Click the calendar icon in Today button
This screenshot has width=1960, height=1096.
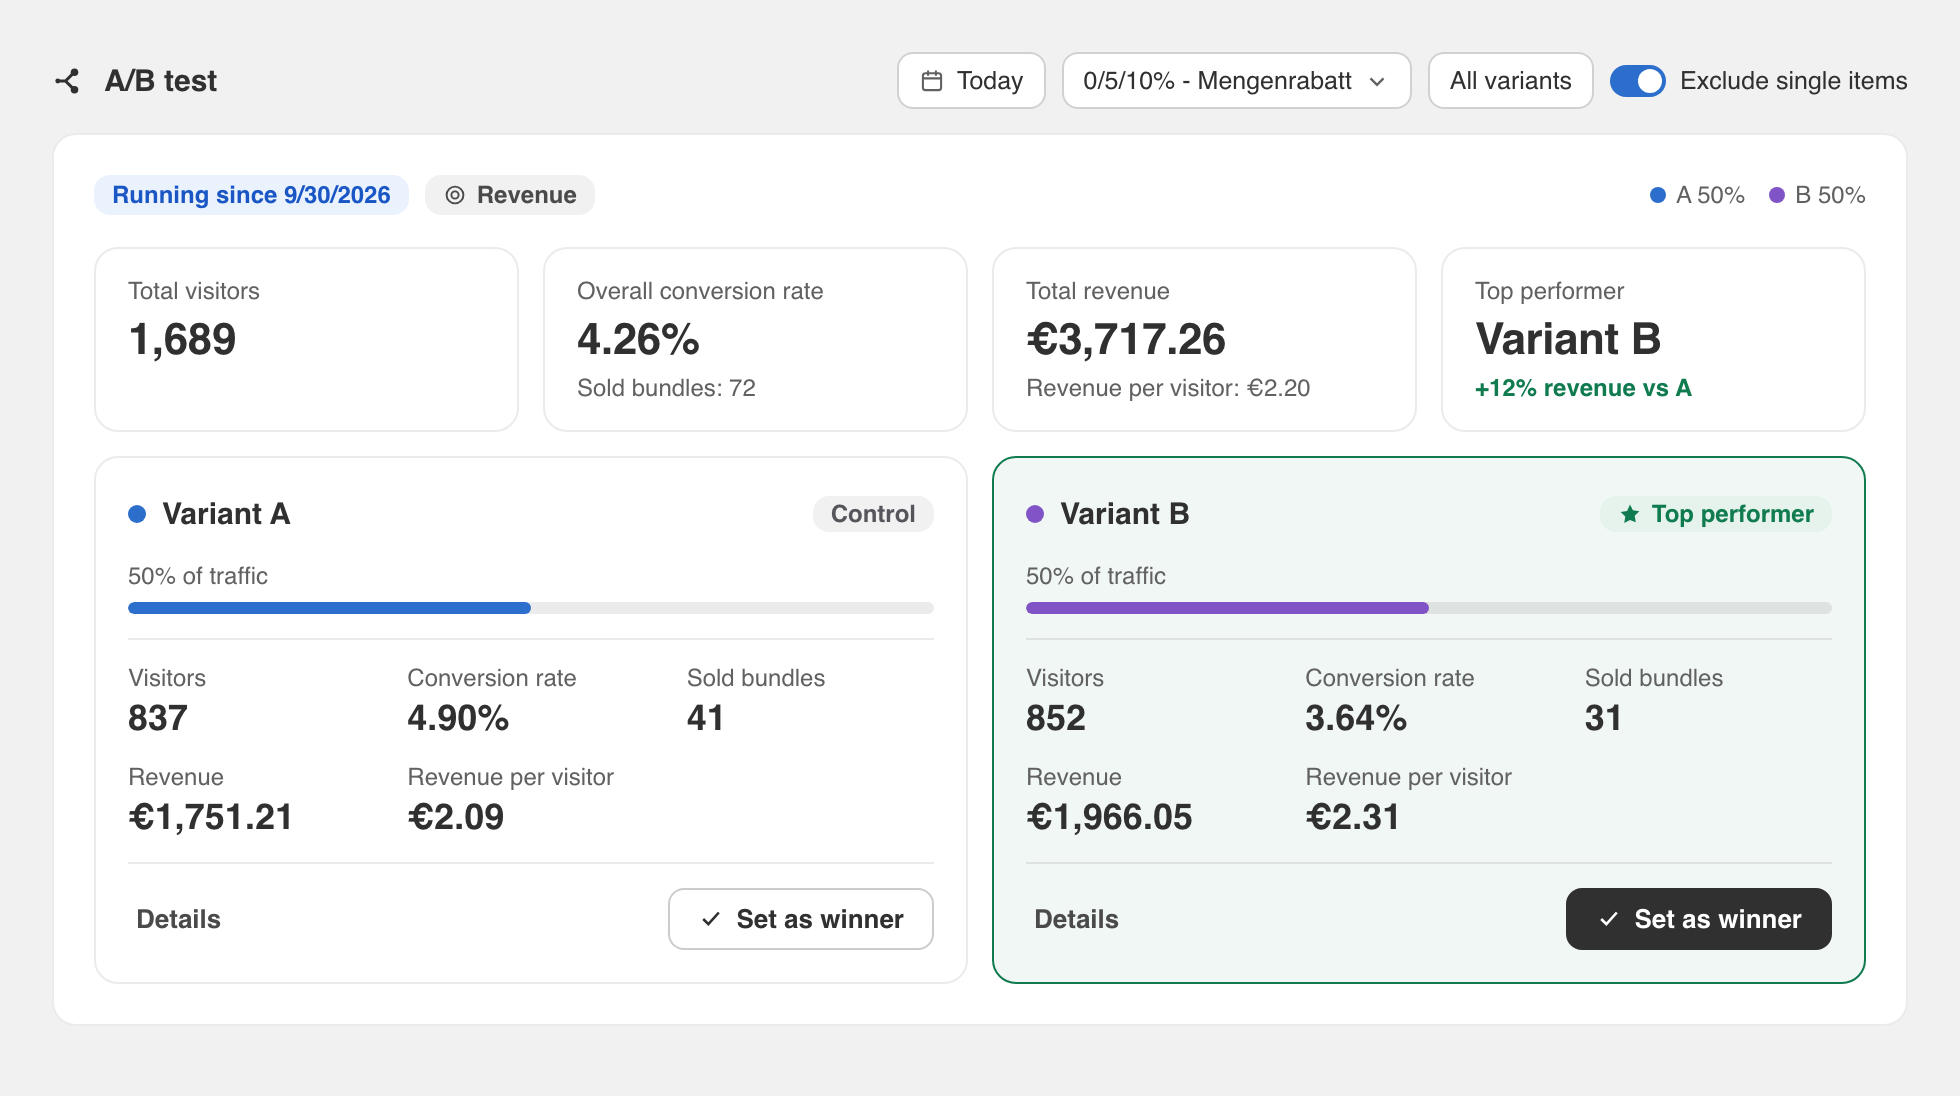(932, 81)
